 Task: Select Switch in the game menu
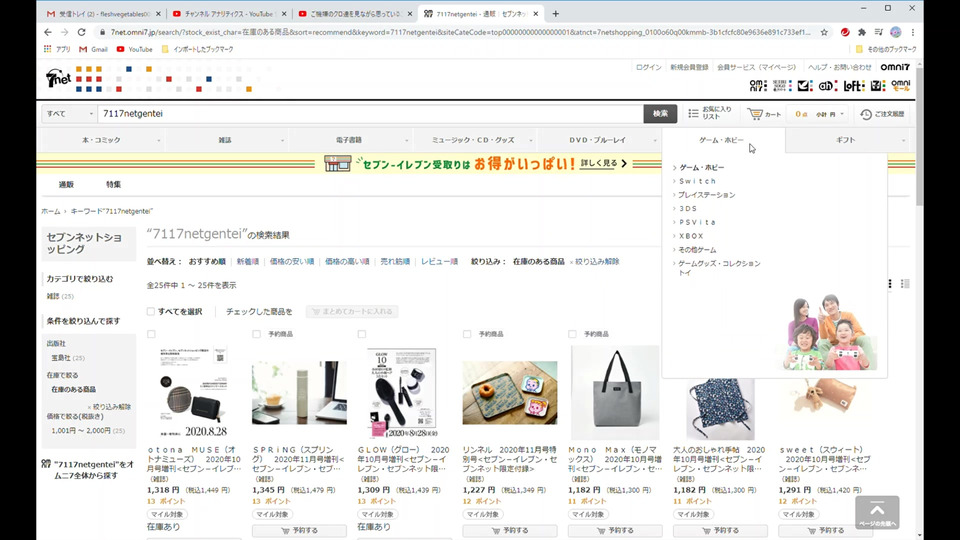[x=697, y=181]
